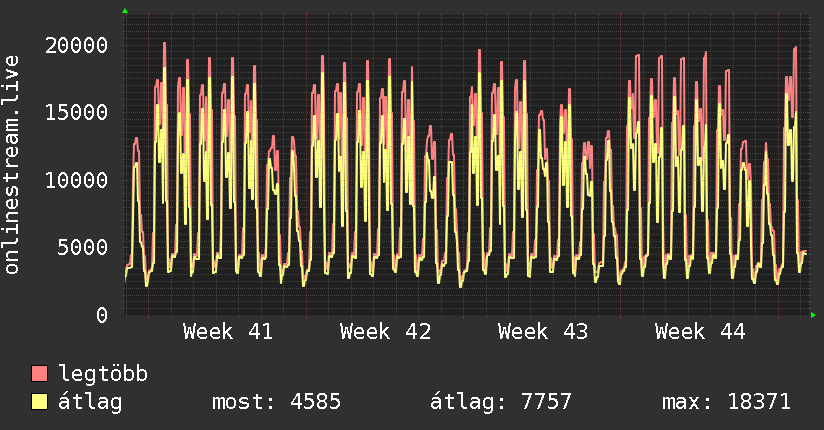Click the max: 18371 statistic
824x430 pixels.
click(726, 402)
